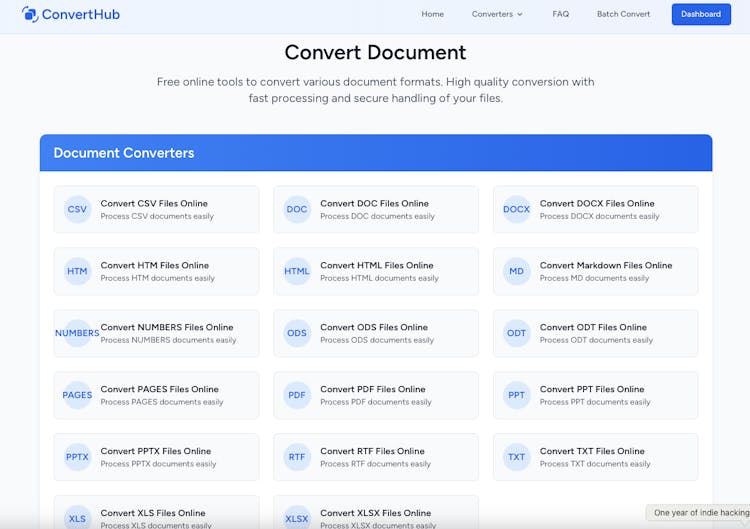Open Convert XLSX Files Online link
Image resolution: width=750 pixels, height=529 pixels.
(375, 513)
